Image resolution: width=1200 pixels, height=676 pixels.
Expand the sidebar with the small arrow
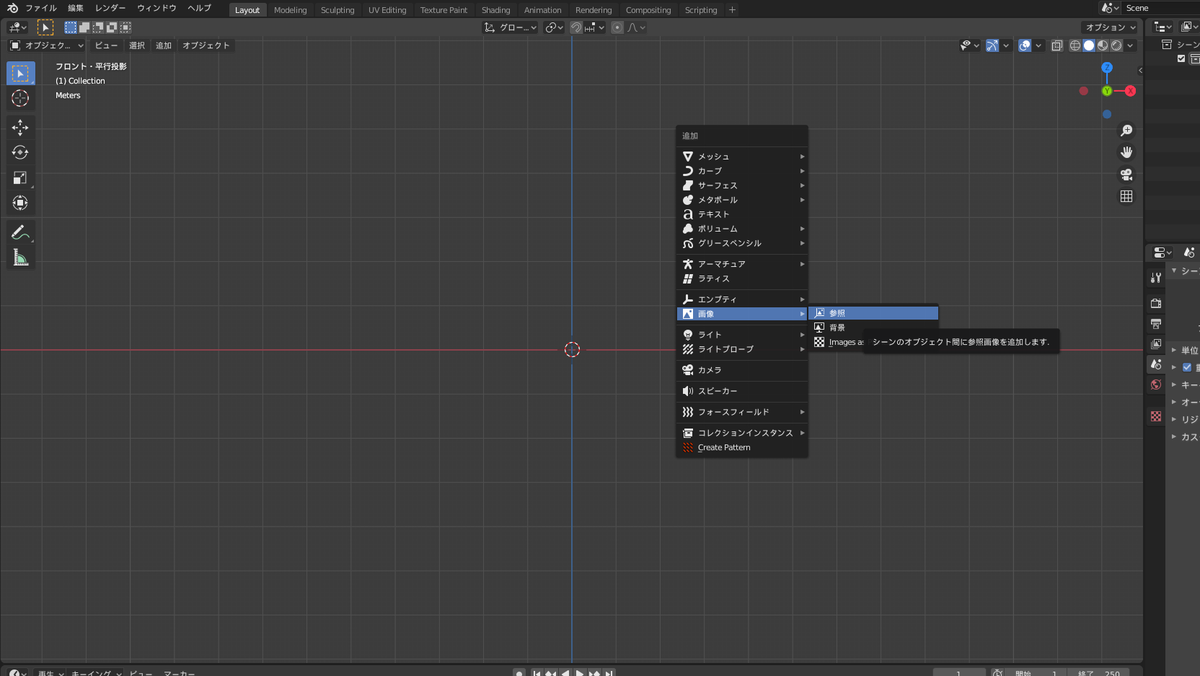click(x=1141, y=70)
